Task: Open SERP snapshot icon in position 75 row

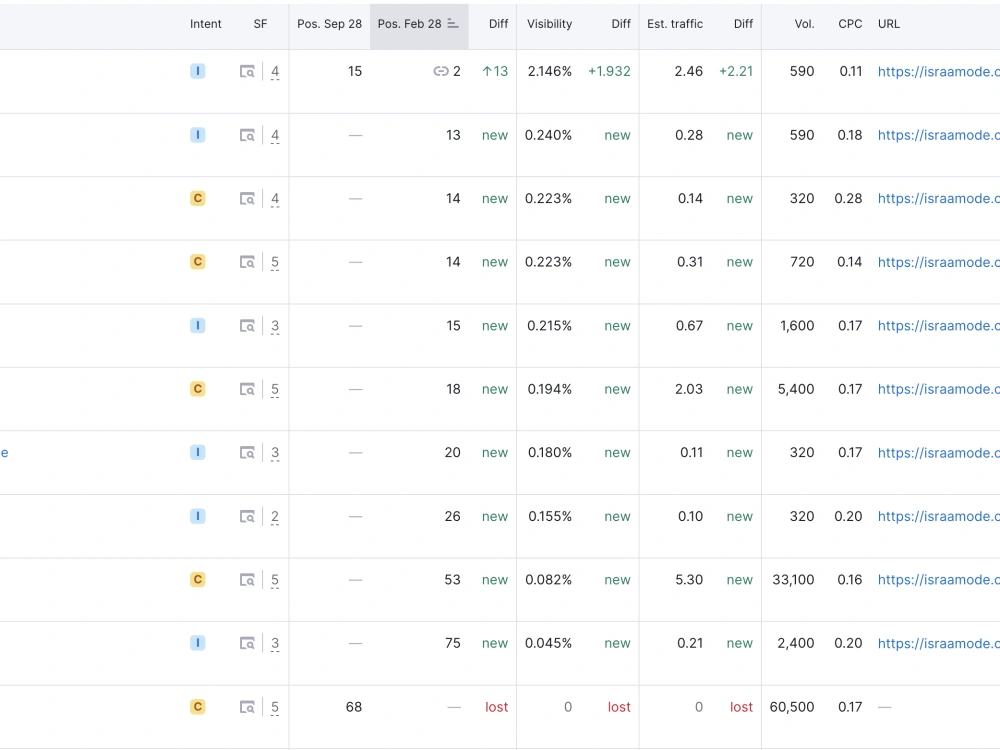Action: click(247, 643)
